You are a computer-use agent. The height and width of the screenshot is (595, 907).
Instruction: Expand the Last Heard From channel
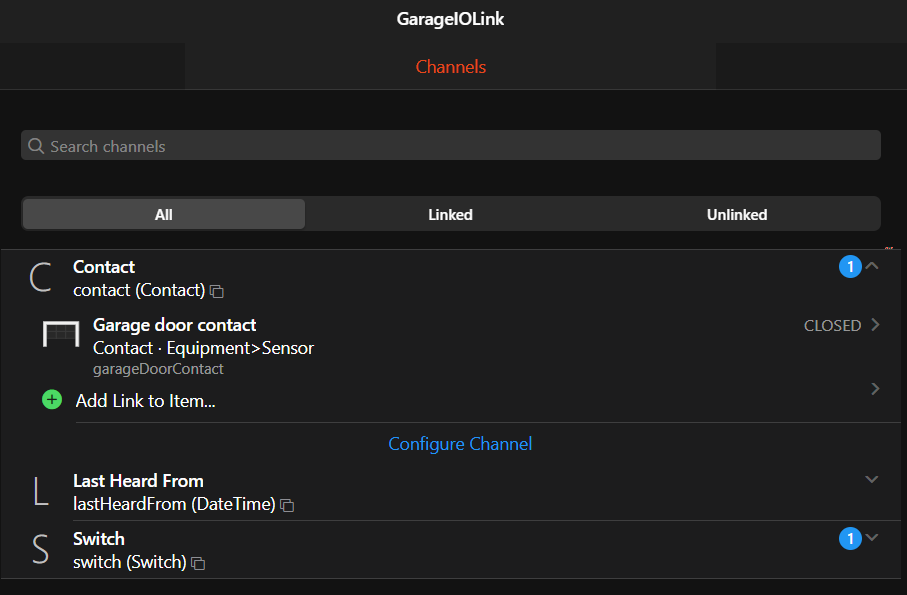(x=872, y=480)
